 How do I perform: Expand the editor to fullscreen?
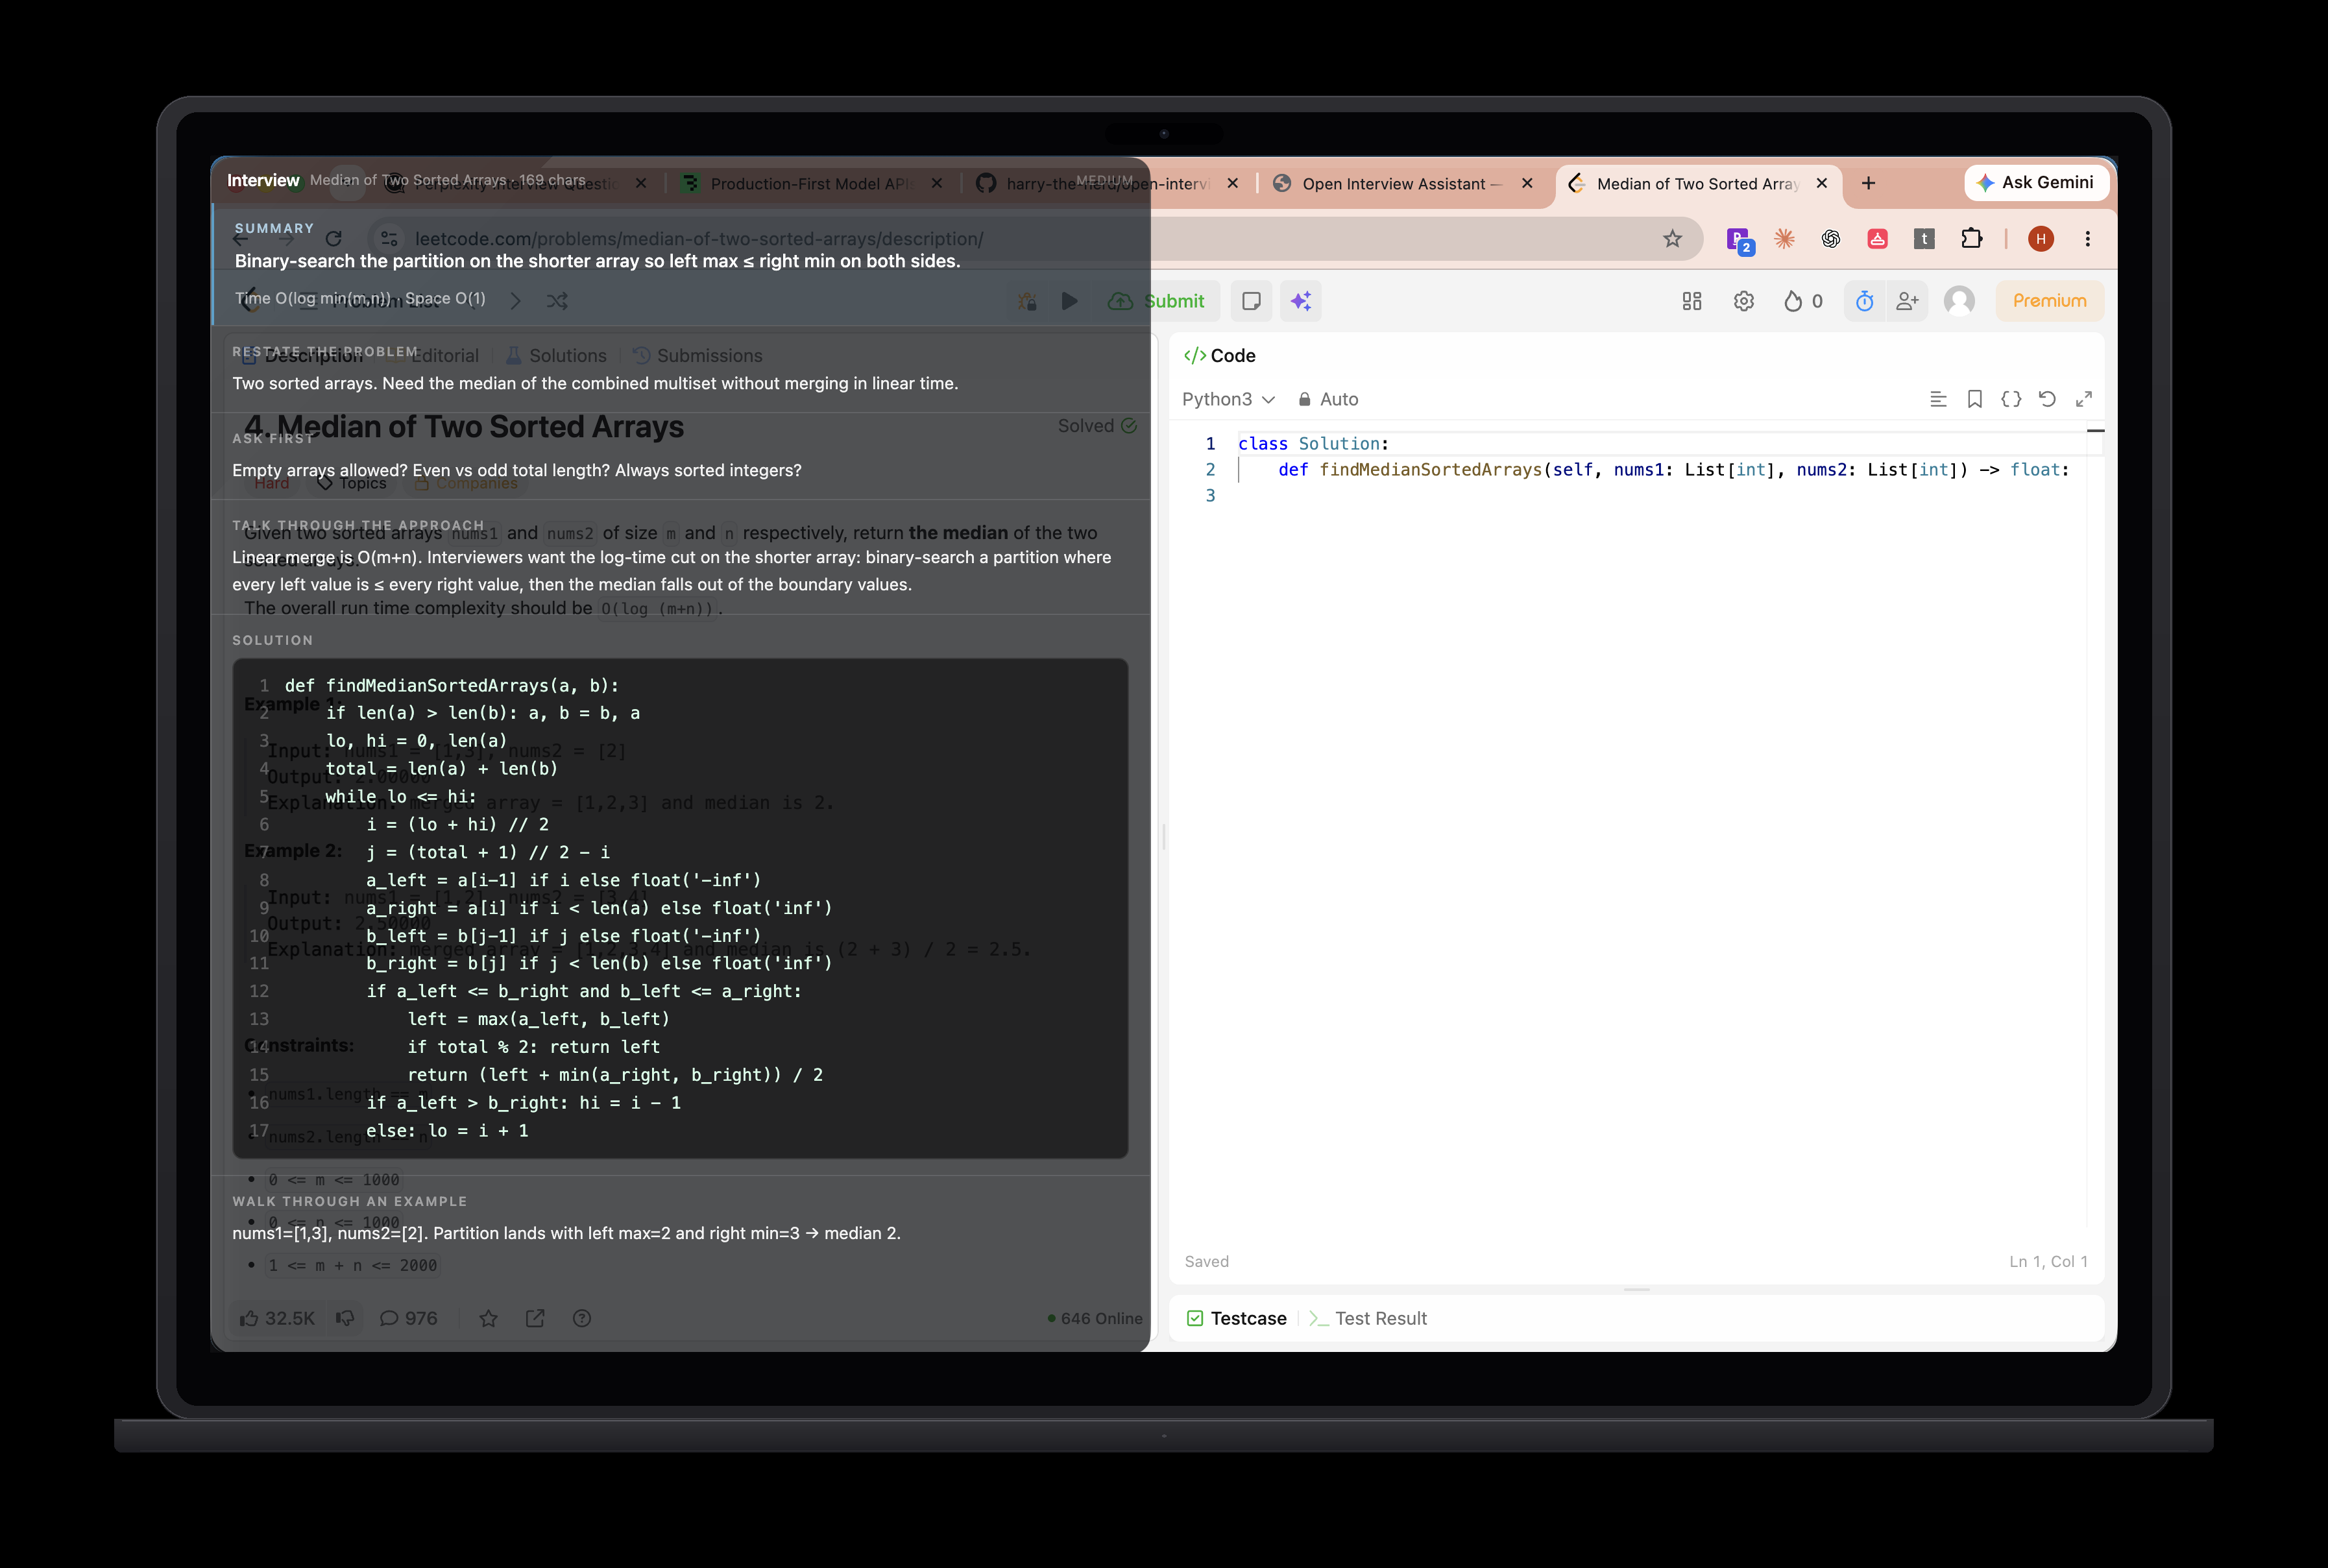2084,399
